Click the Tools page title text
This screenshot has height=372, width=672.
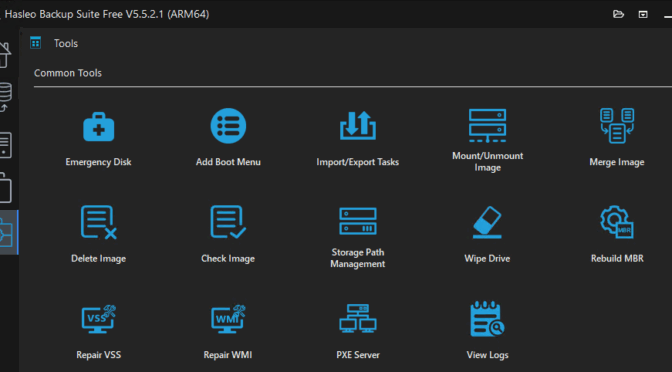point(66,43)
